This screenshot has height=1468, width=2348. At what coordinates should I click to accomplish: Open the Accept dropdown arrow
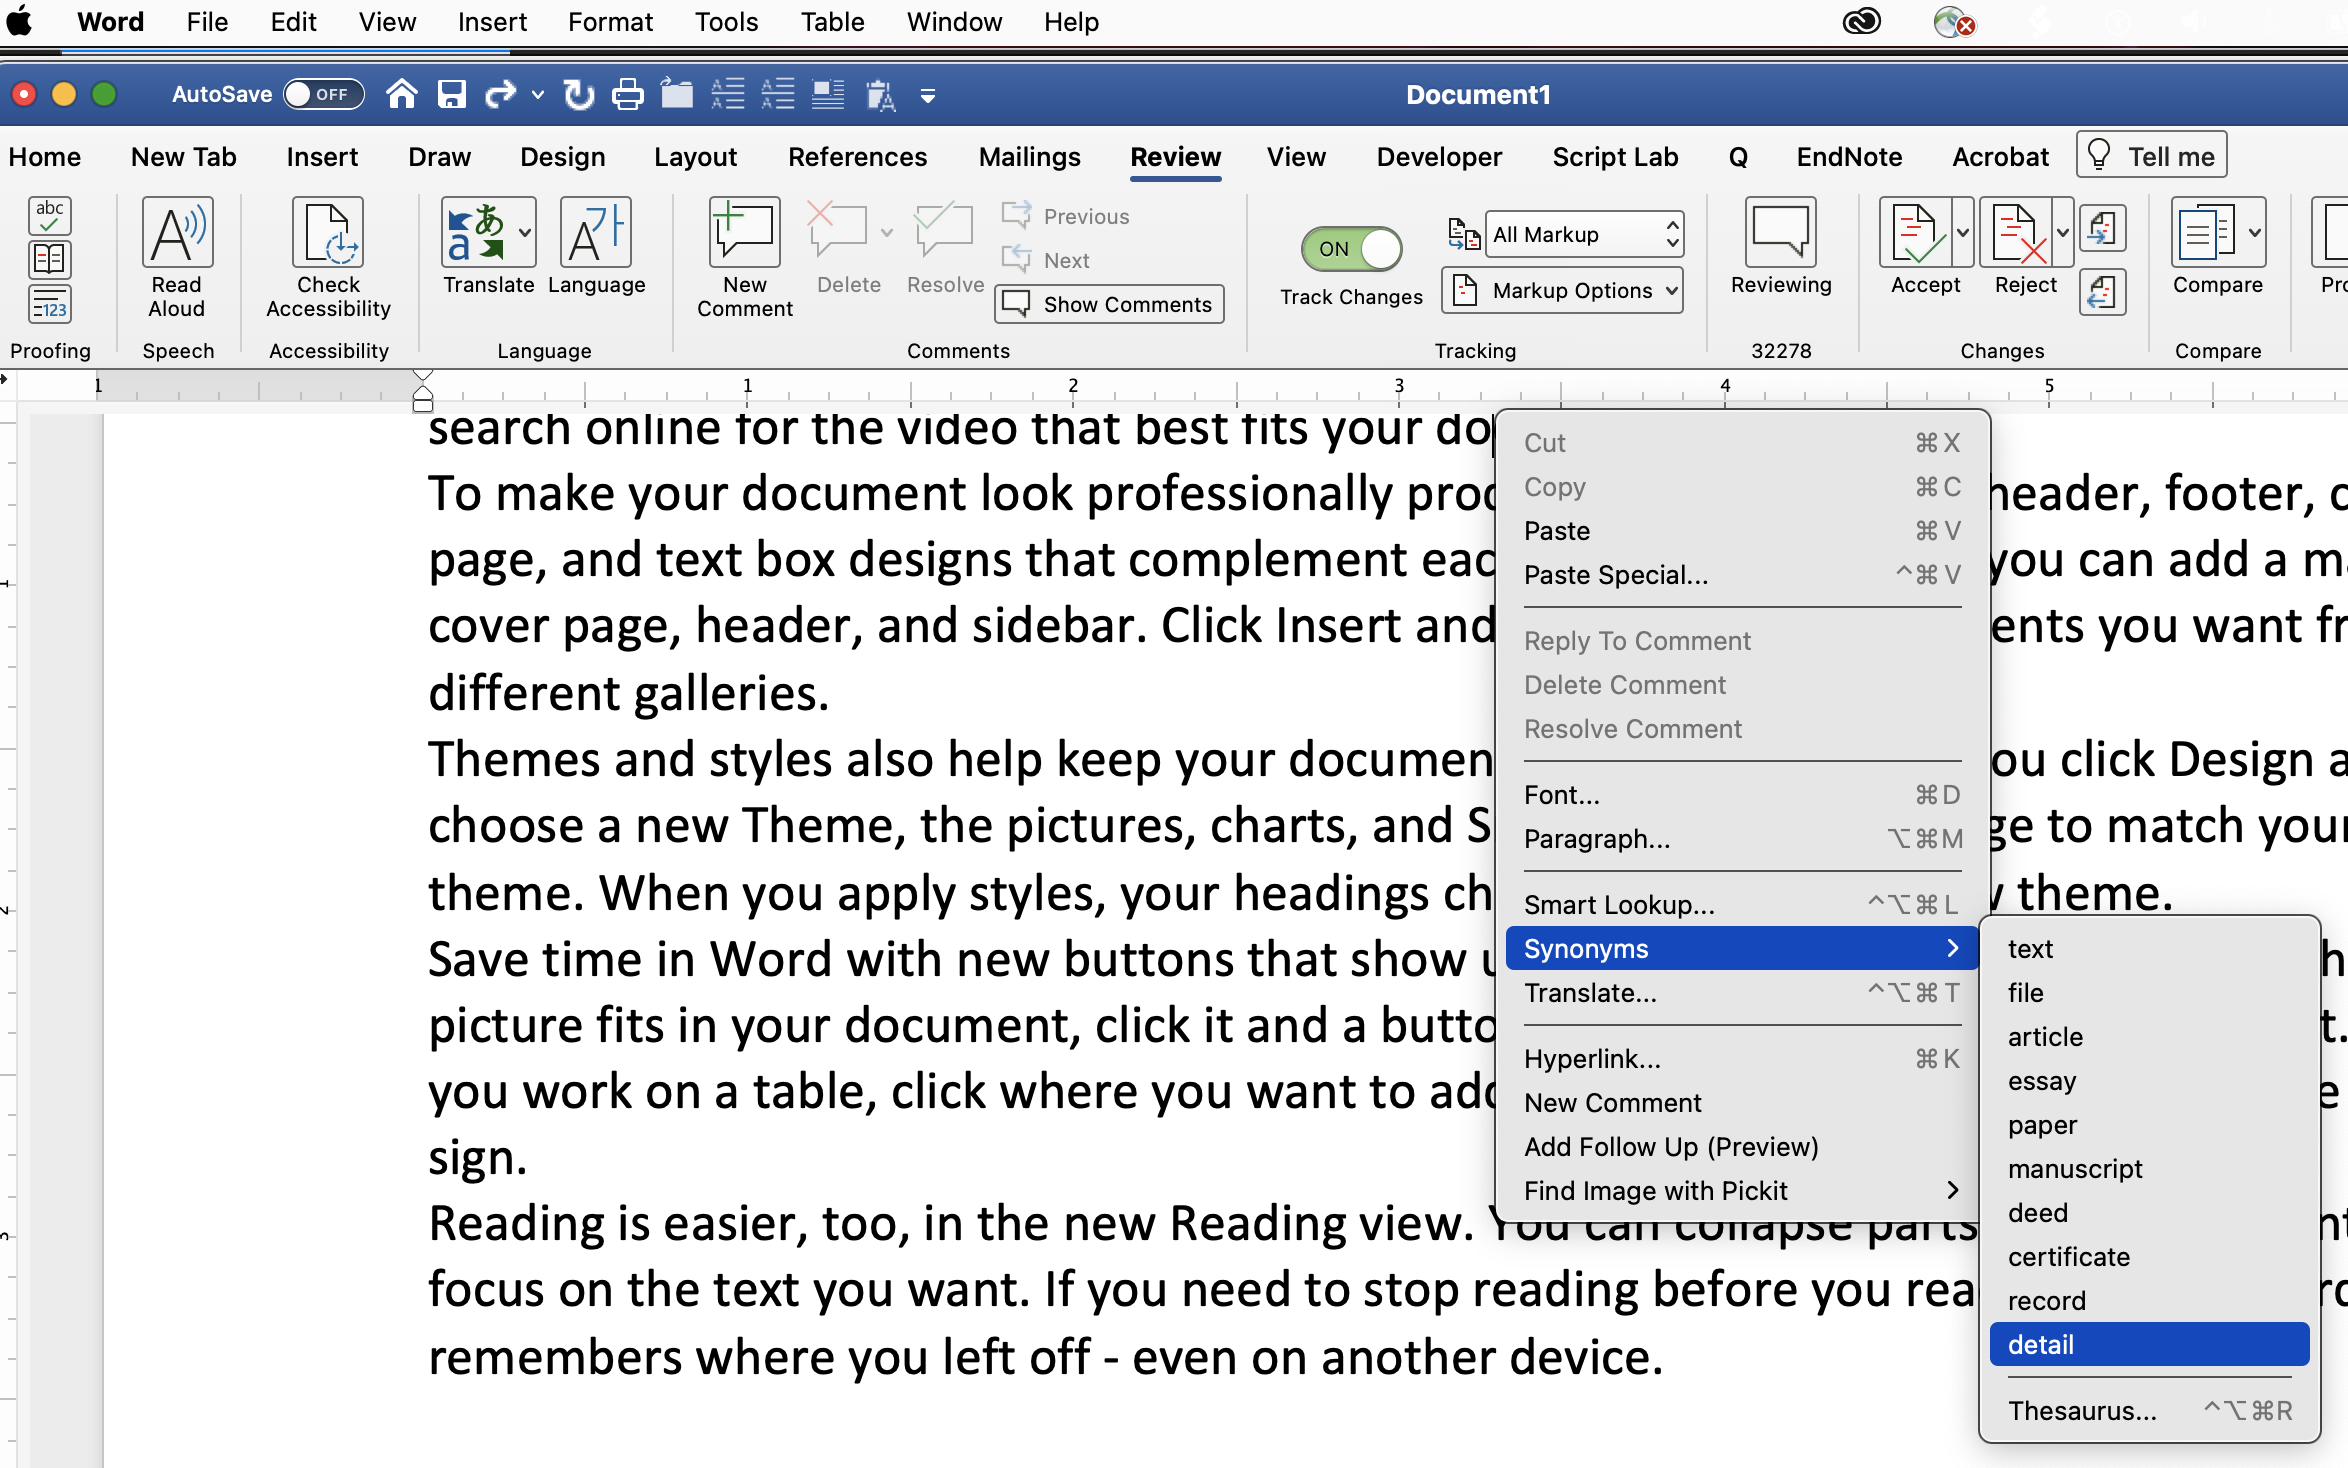(x=1962, y=234)
